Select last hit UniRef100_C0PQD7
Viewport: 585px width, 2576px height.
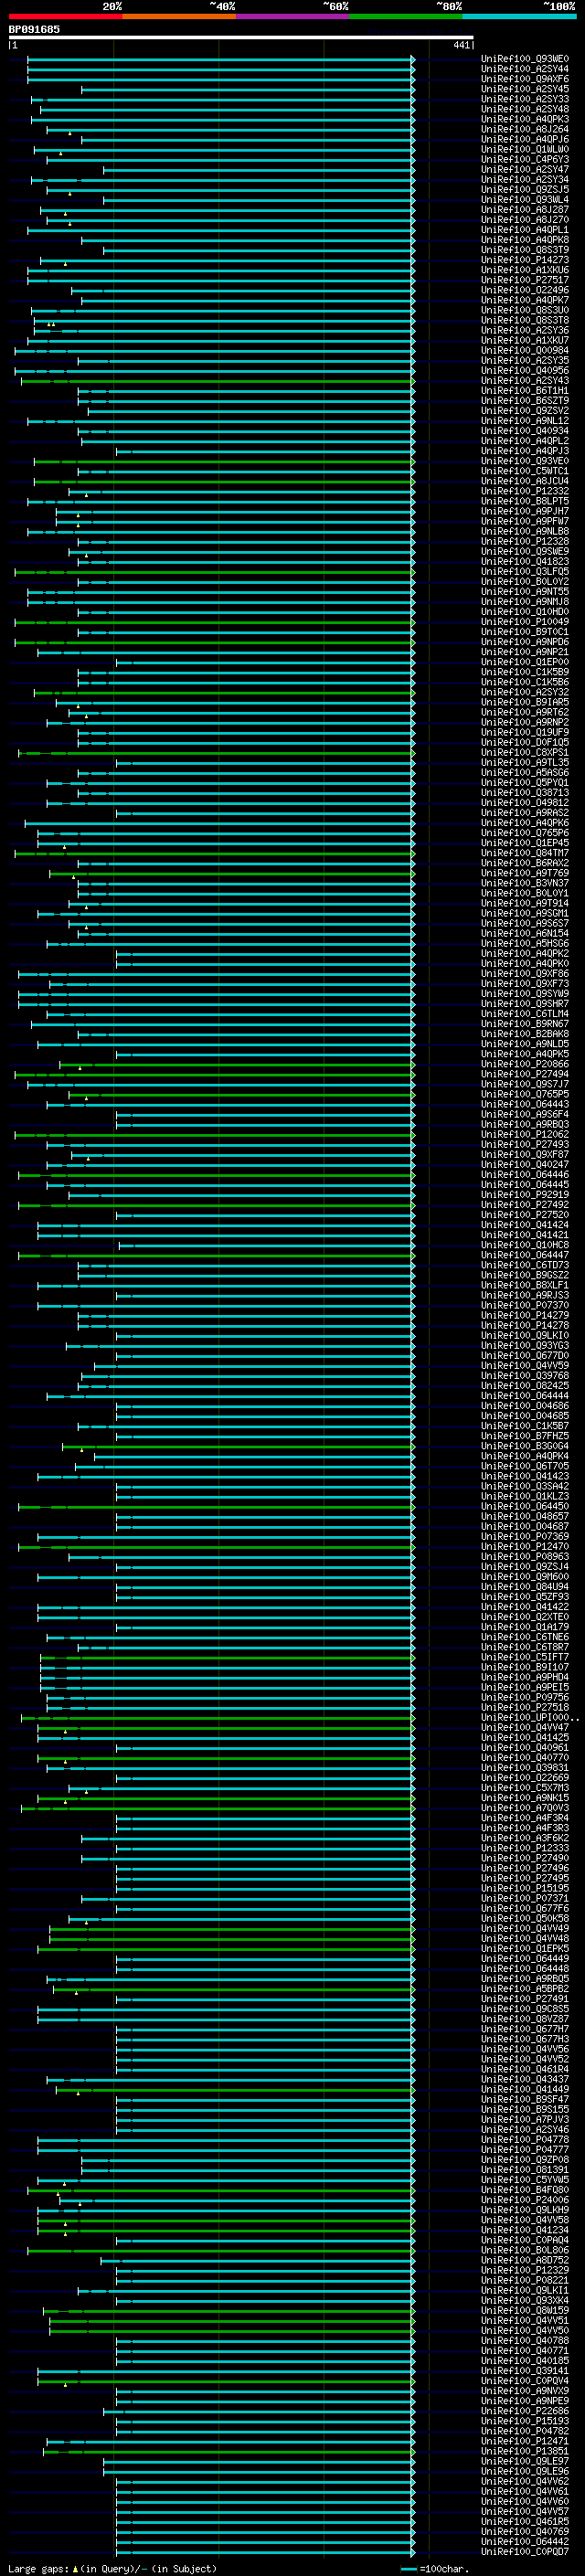(525, 2552)
